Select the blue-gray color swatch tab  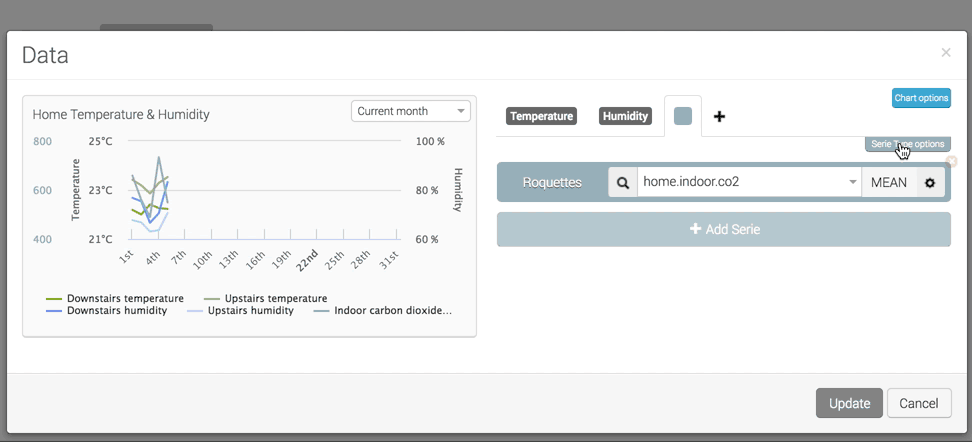(683, 116)
